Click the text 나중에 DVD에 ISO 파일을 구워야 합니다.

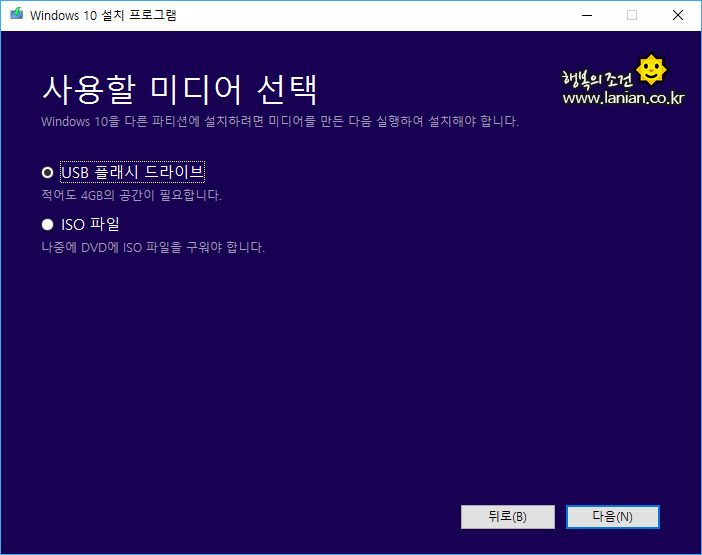(x=153, y=247)
